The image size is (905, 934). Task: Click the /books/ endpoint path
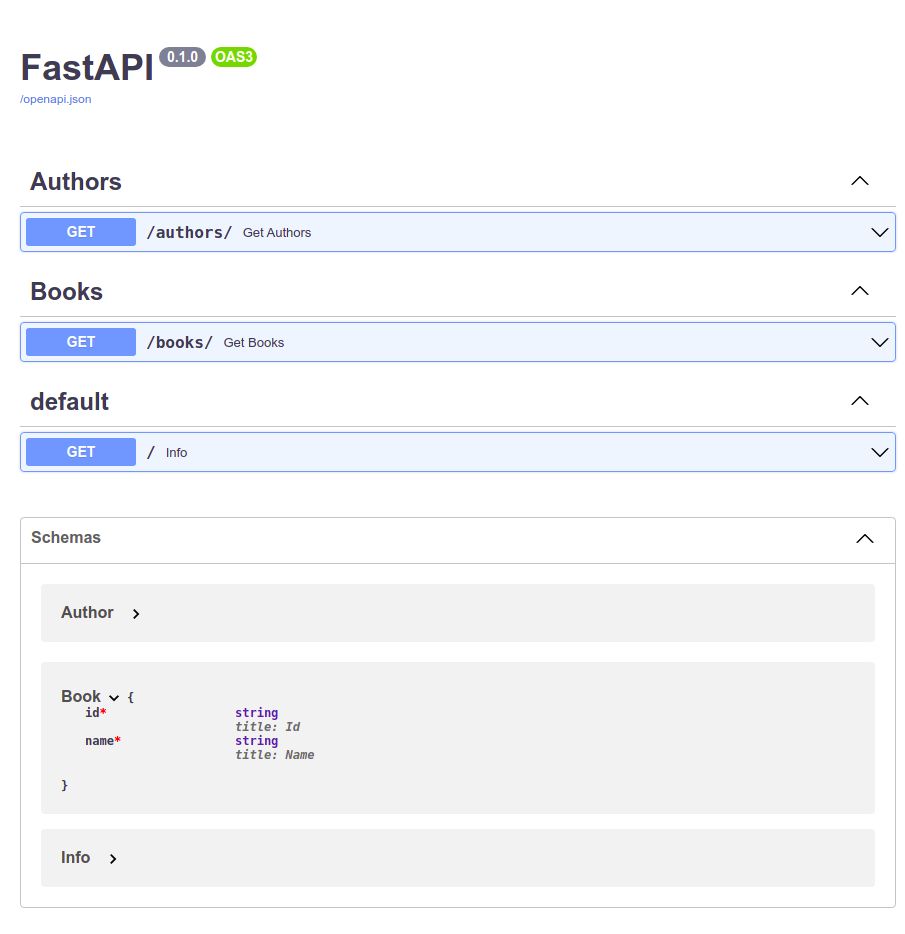pos(180,342)
